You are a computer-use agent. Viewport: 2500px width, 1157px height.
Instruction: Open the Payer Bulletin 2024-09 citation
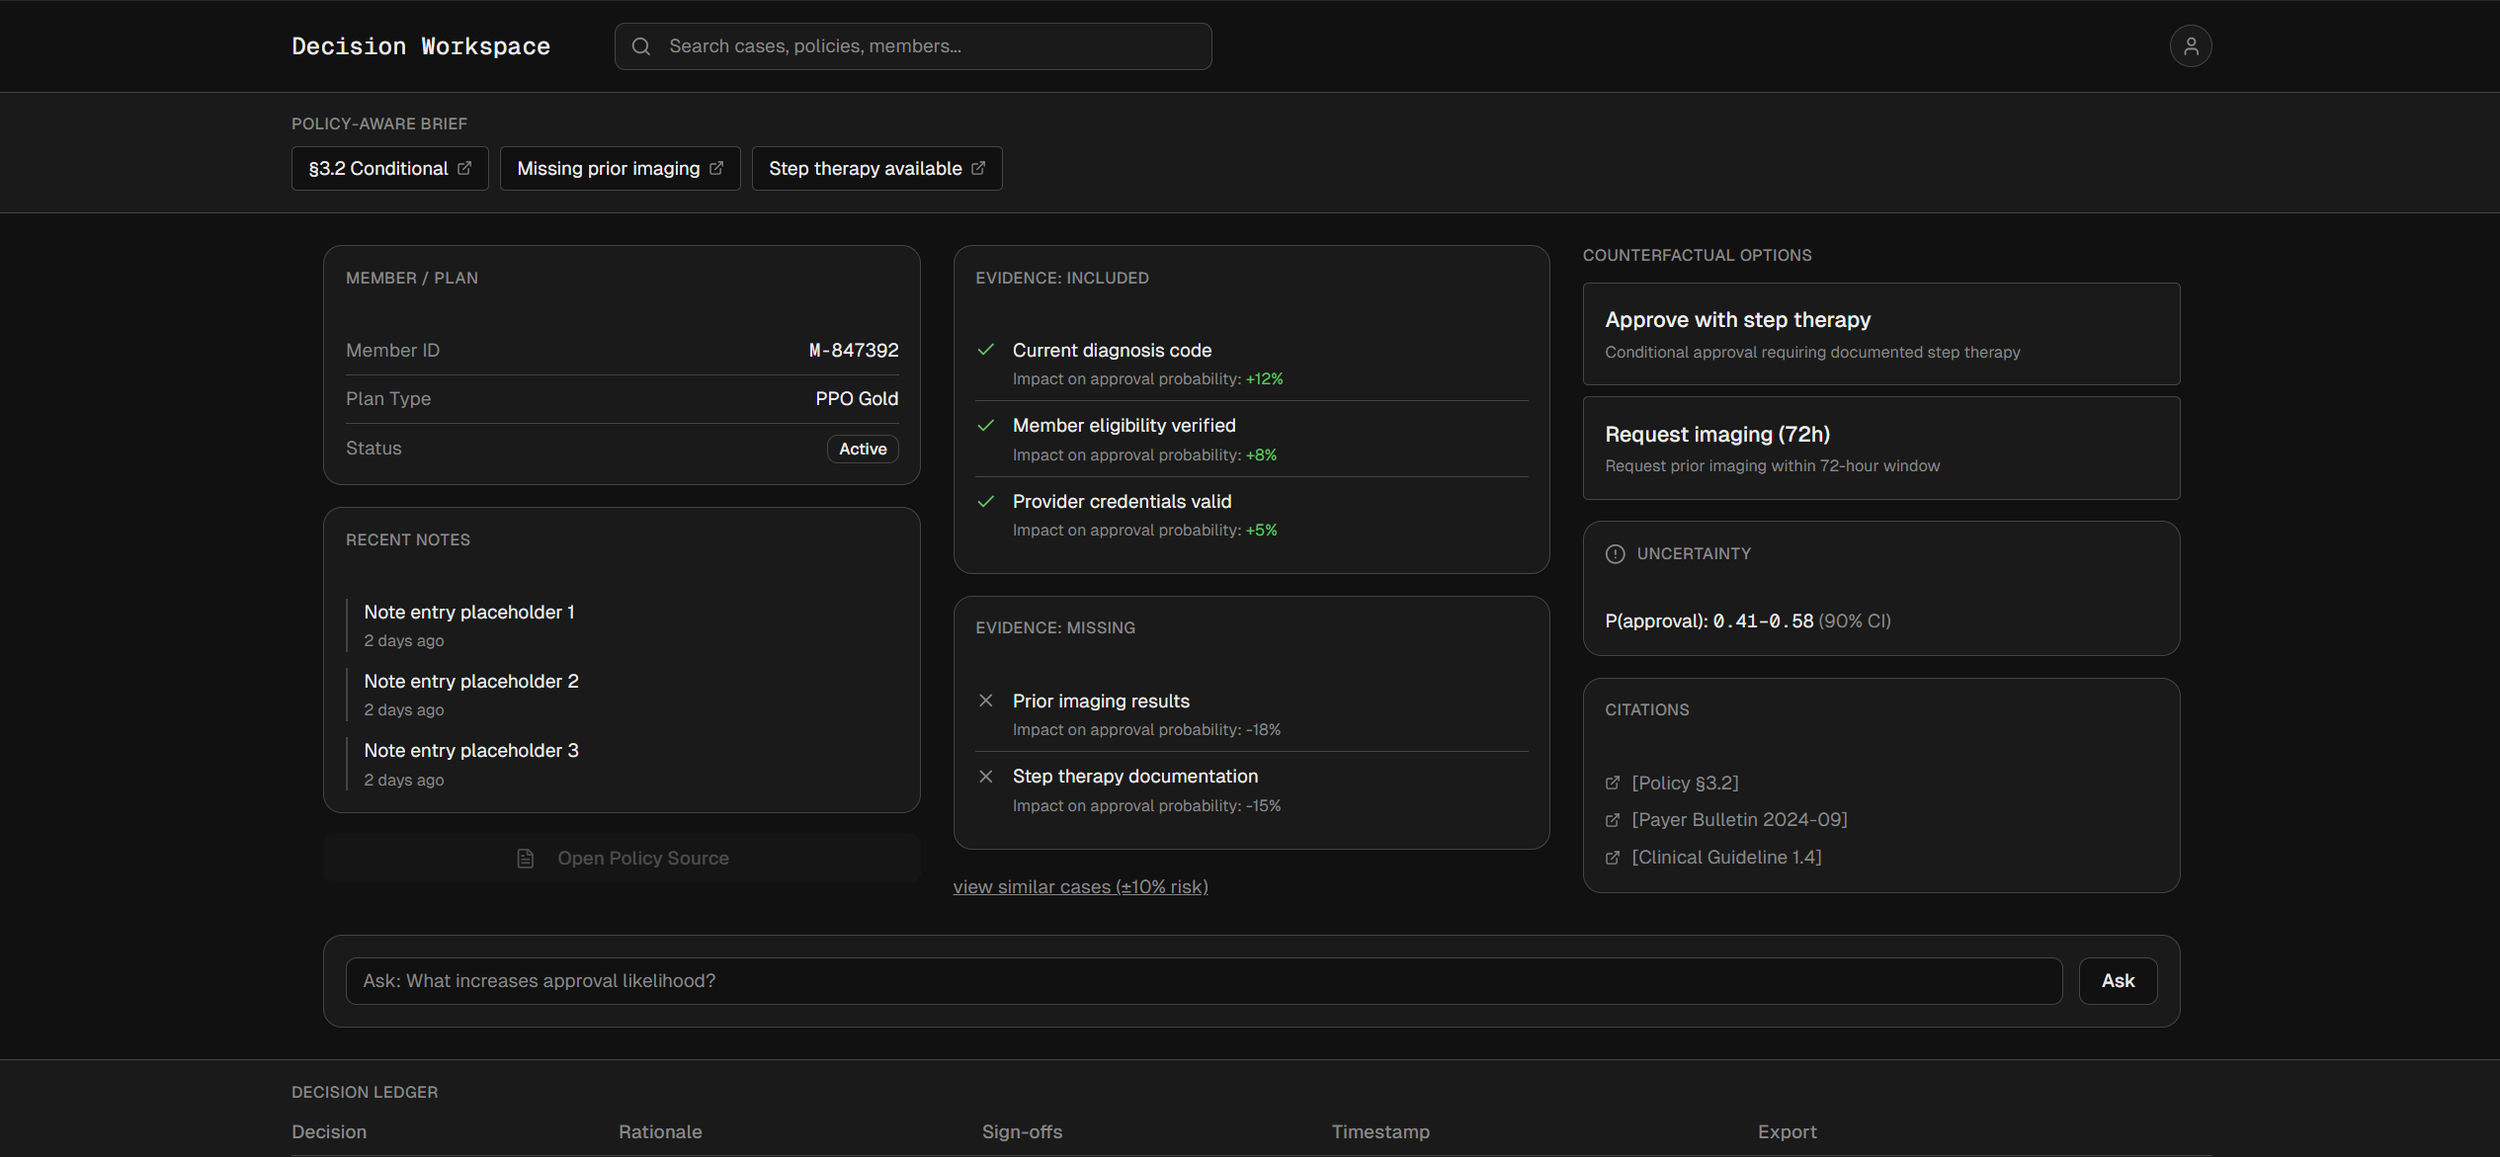point(1738,820)
